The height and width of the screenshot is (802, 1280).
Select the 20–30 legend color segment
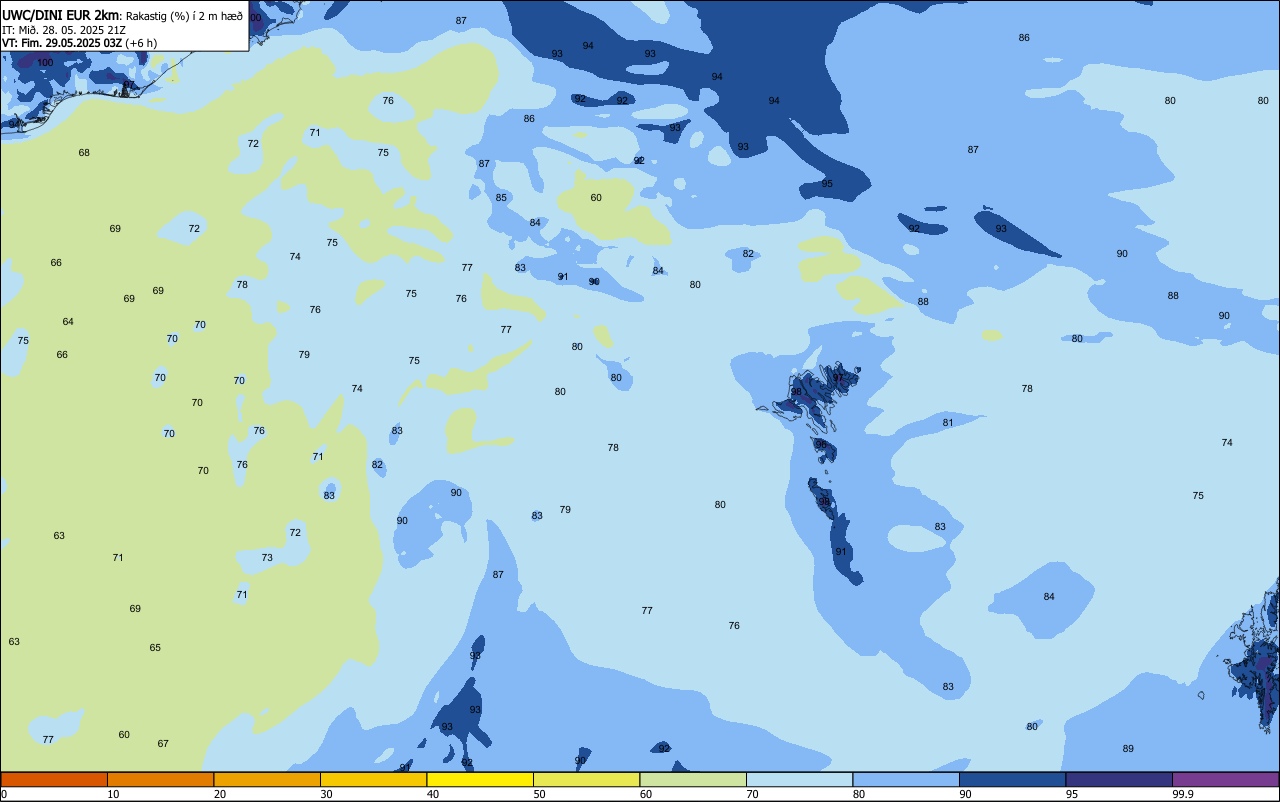[x=267, y=779]
